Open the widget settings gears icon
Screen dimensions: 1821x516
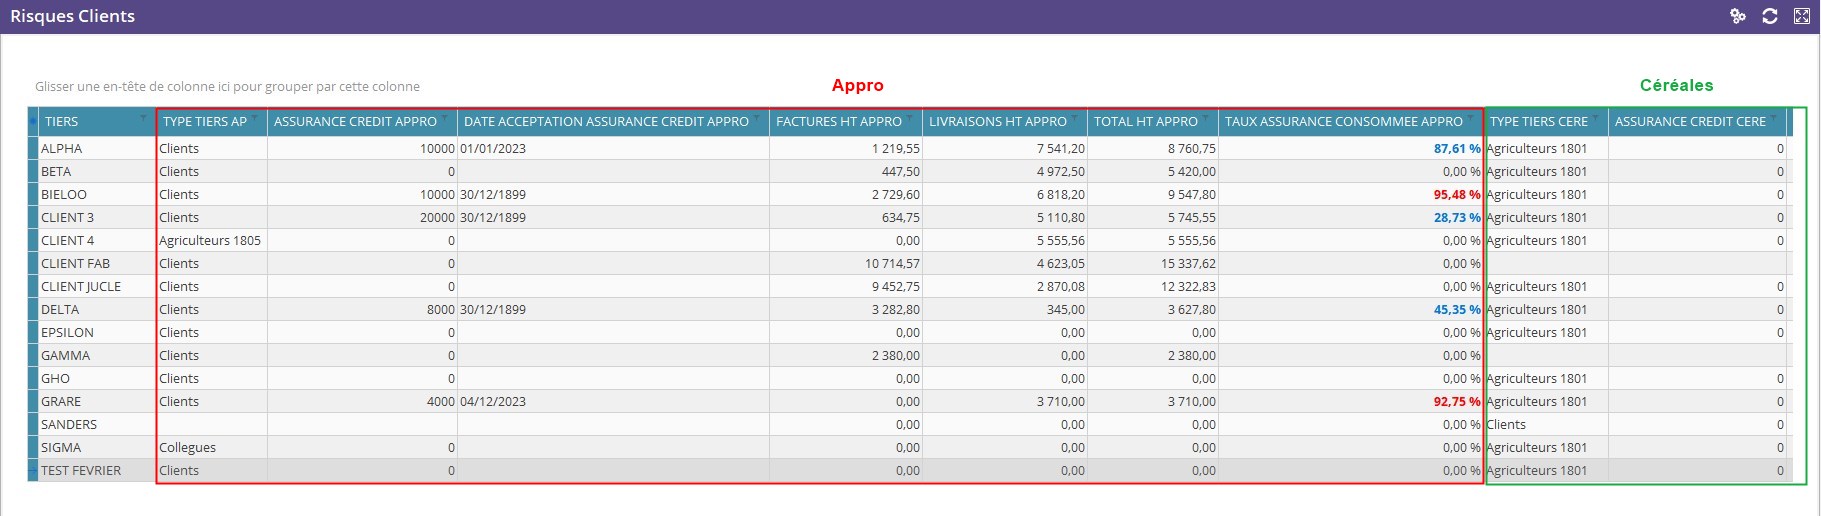coord(1738,16)
